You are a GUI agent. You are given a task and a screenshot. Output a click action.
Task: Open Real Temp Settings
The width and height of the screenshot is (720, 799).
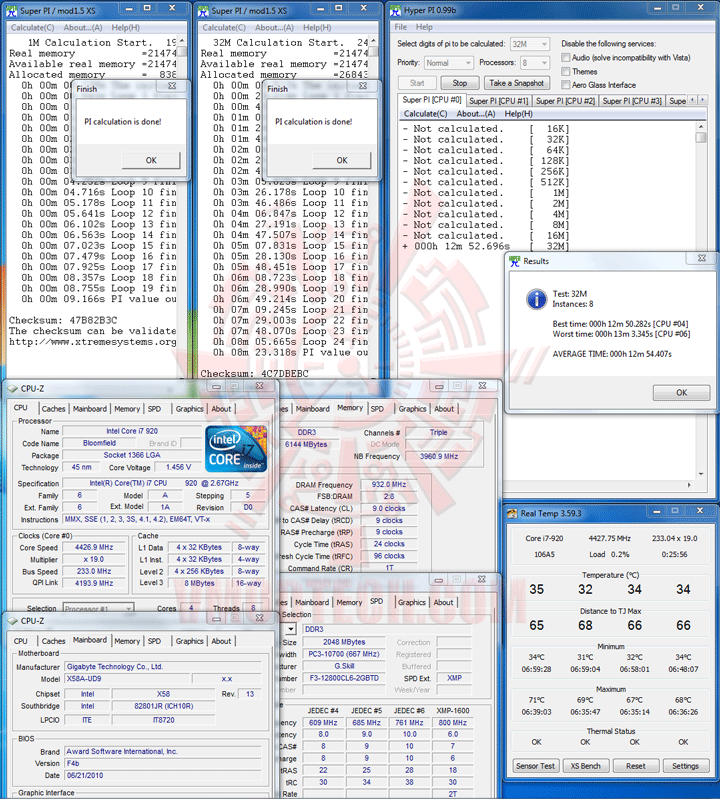(x=685, y=766)
